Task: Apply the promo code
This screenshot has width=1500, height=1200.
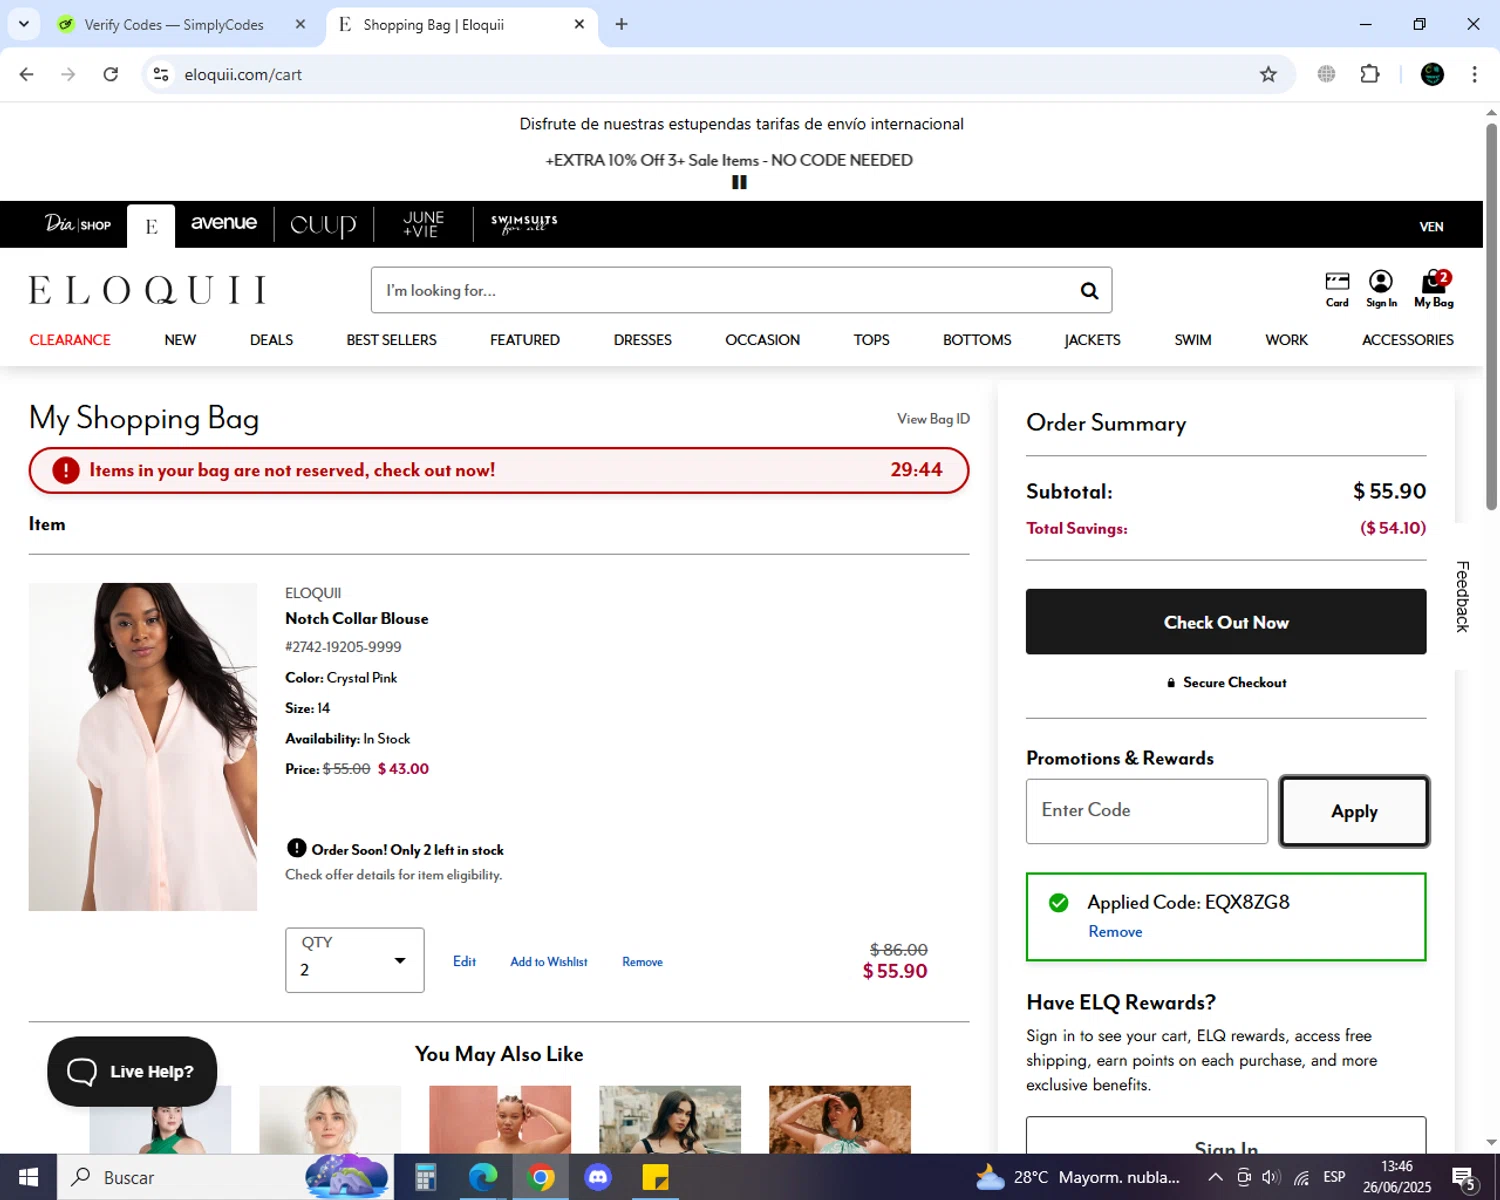Action: tap(1354, 812)
